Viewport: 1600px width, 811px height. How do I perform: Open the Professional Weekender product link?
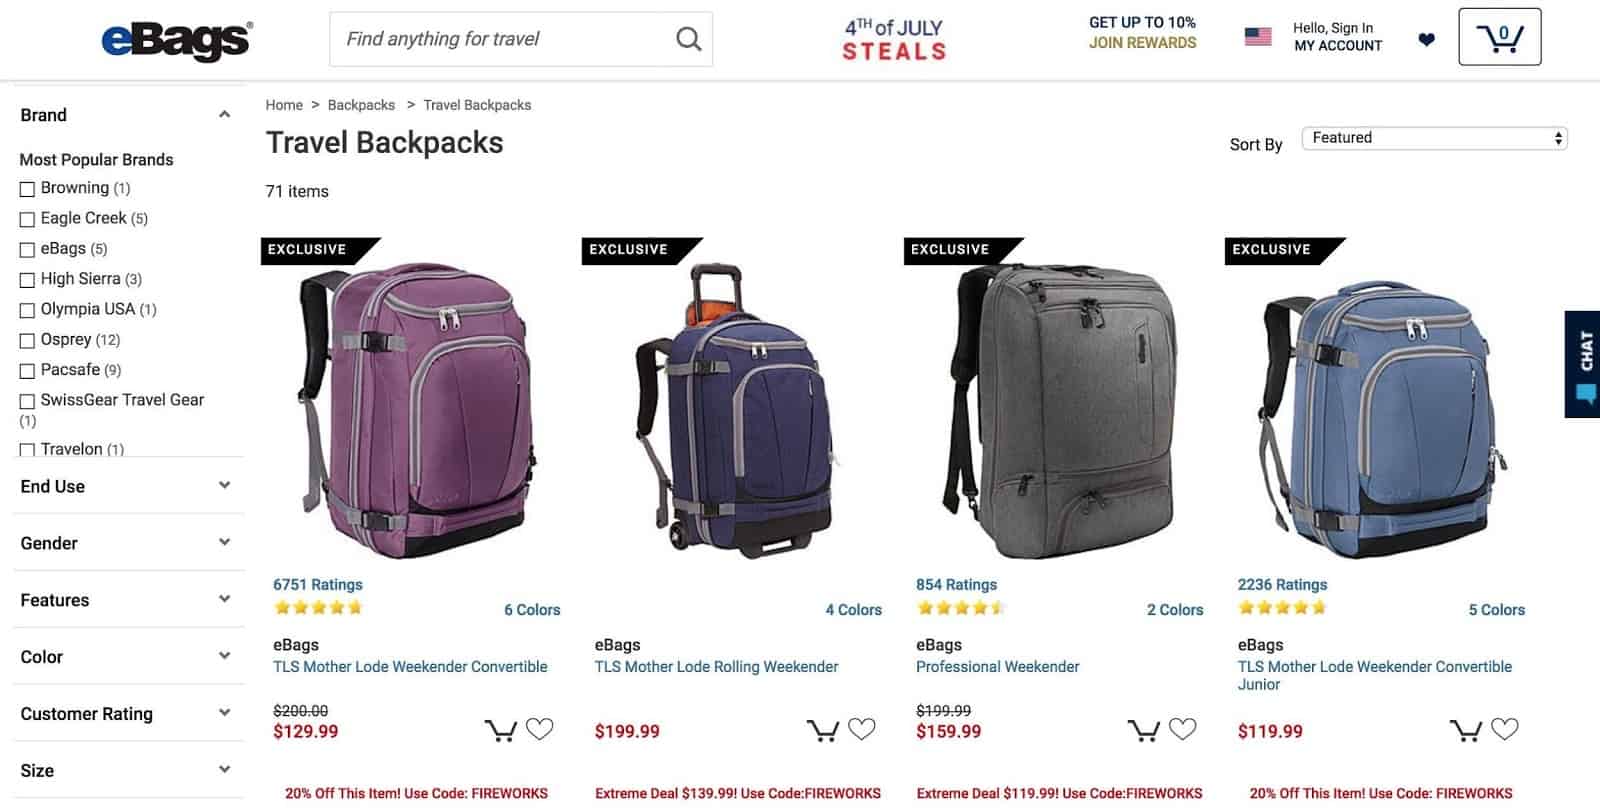[x=997, y=667]
